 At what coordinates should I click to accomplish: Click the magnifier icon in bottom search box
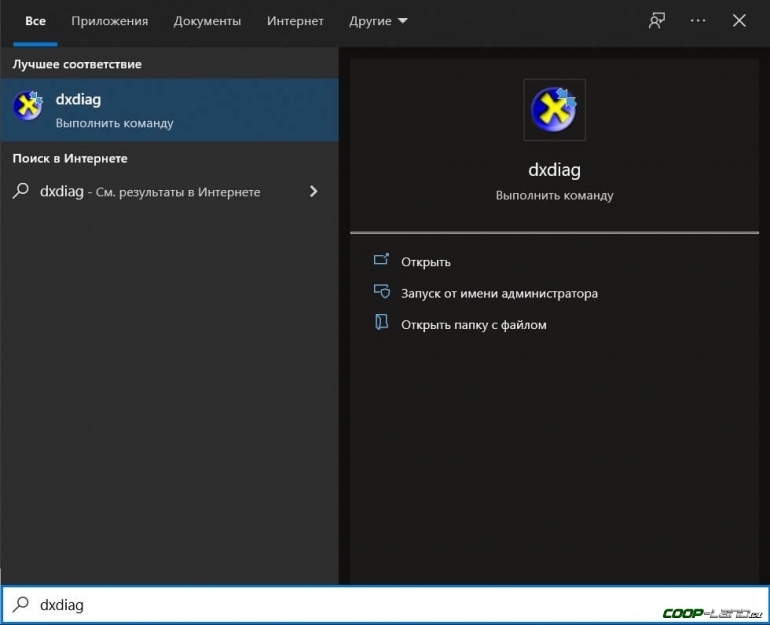(20, 605)
